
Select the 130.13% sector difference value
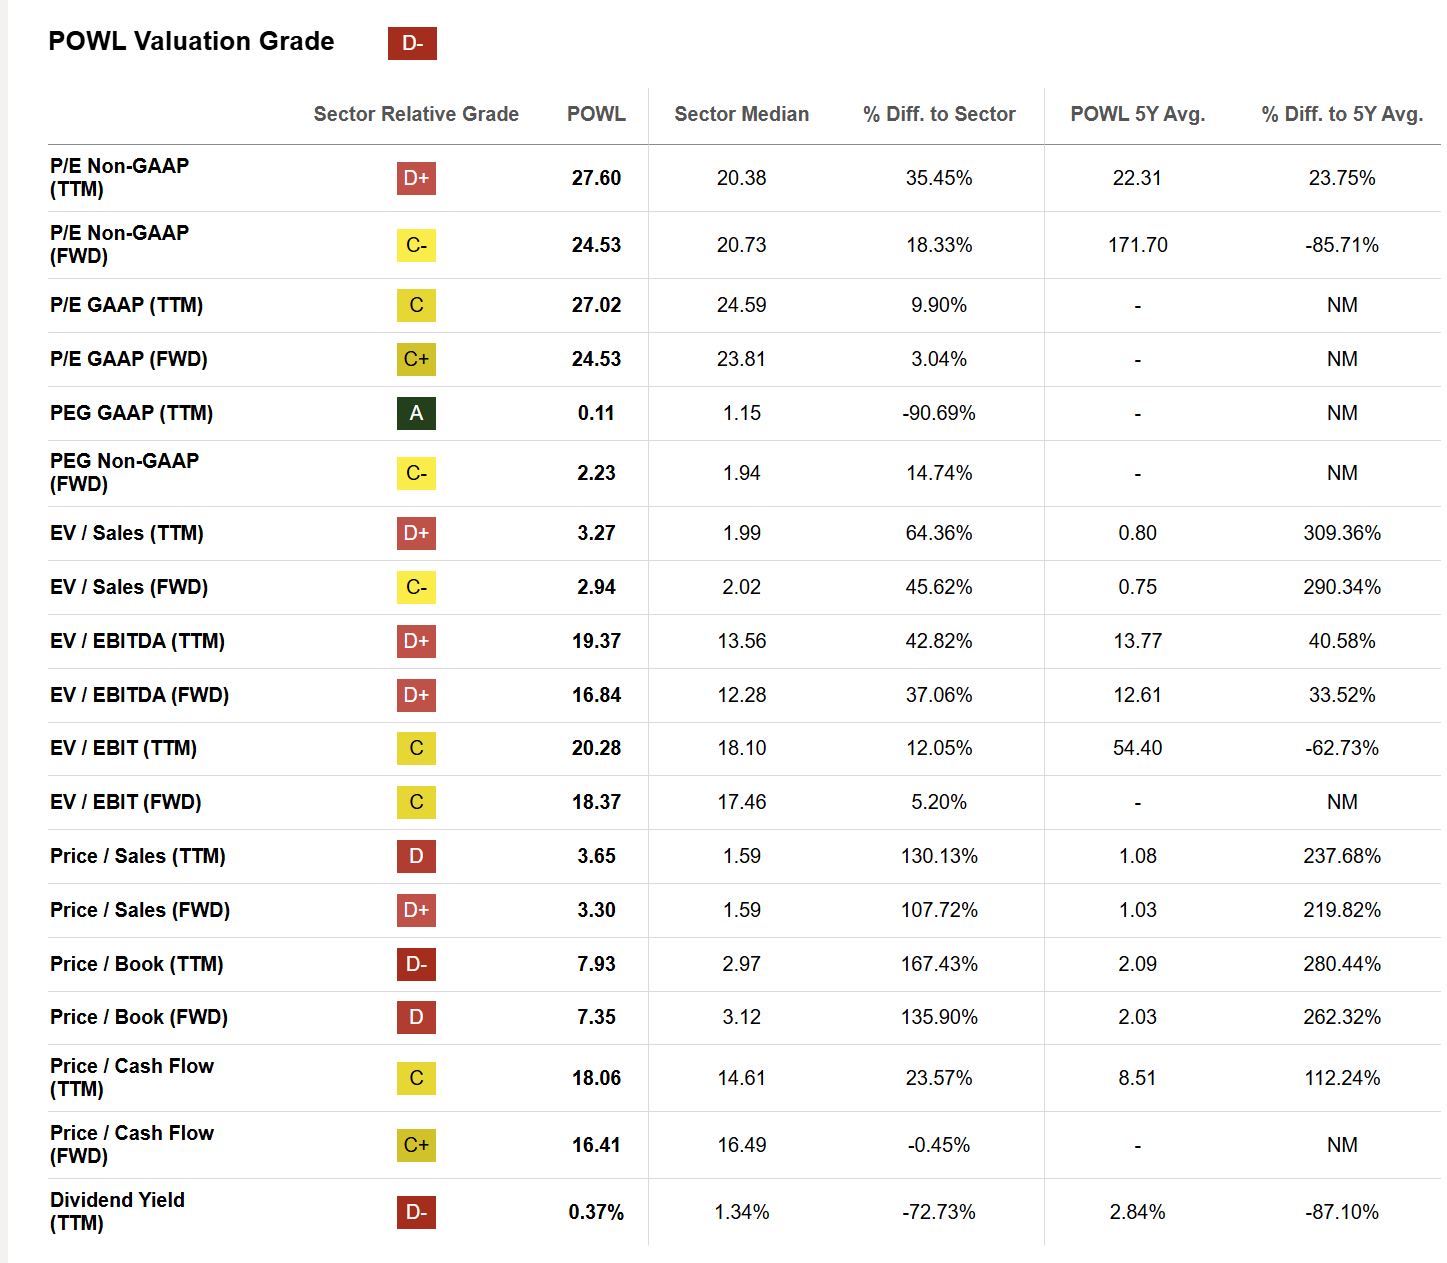coord(939,856)
